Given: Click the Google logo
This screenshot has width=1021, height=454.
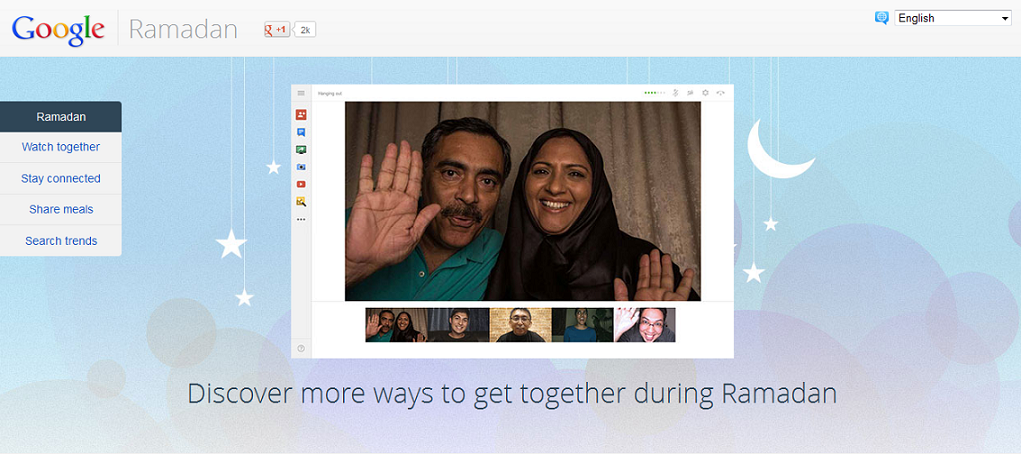Looking at the screenshot, I should click(58, 28).
